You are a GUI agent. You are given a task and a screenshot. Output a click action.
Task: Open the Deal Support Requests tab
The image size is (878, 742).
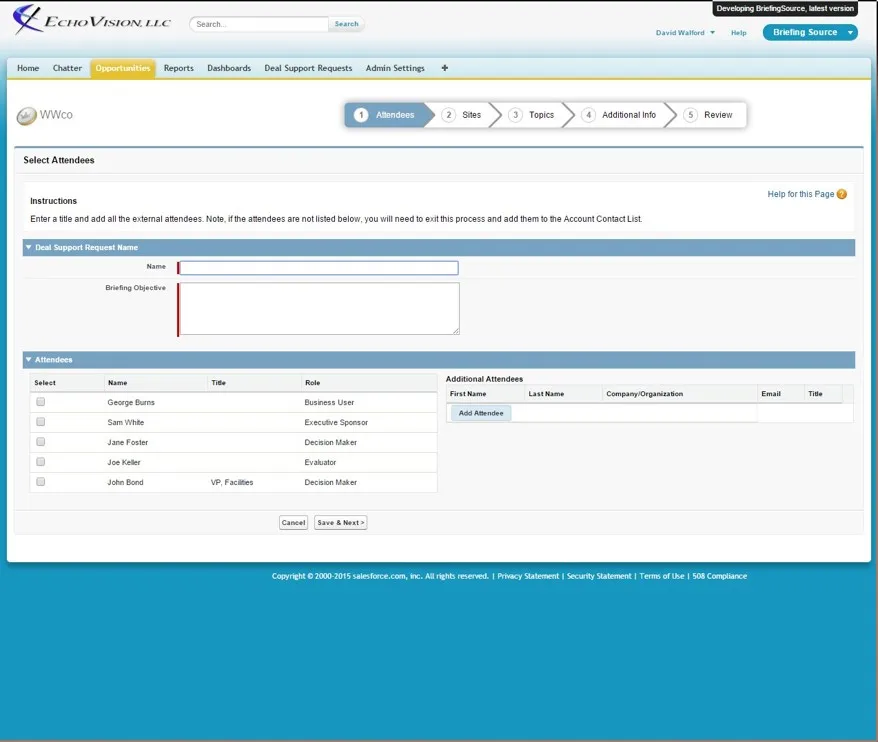click(x=308, y=68)
